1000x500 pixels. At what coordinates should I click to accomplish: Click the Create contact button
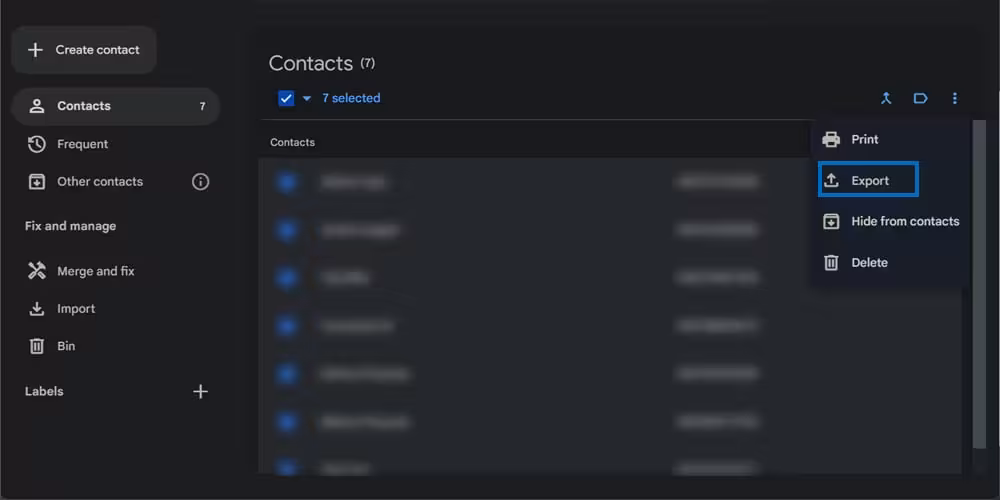[84, 50]
